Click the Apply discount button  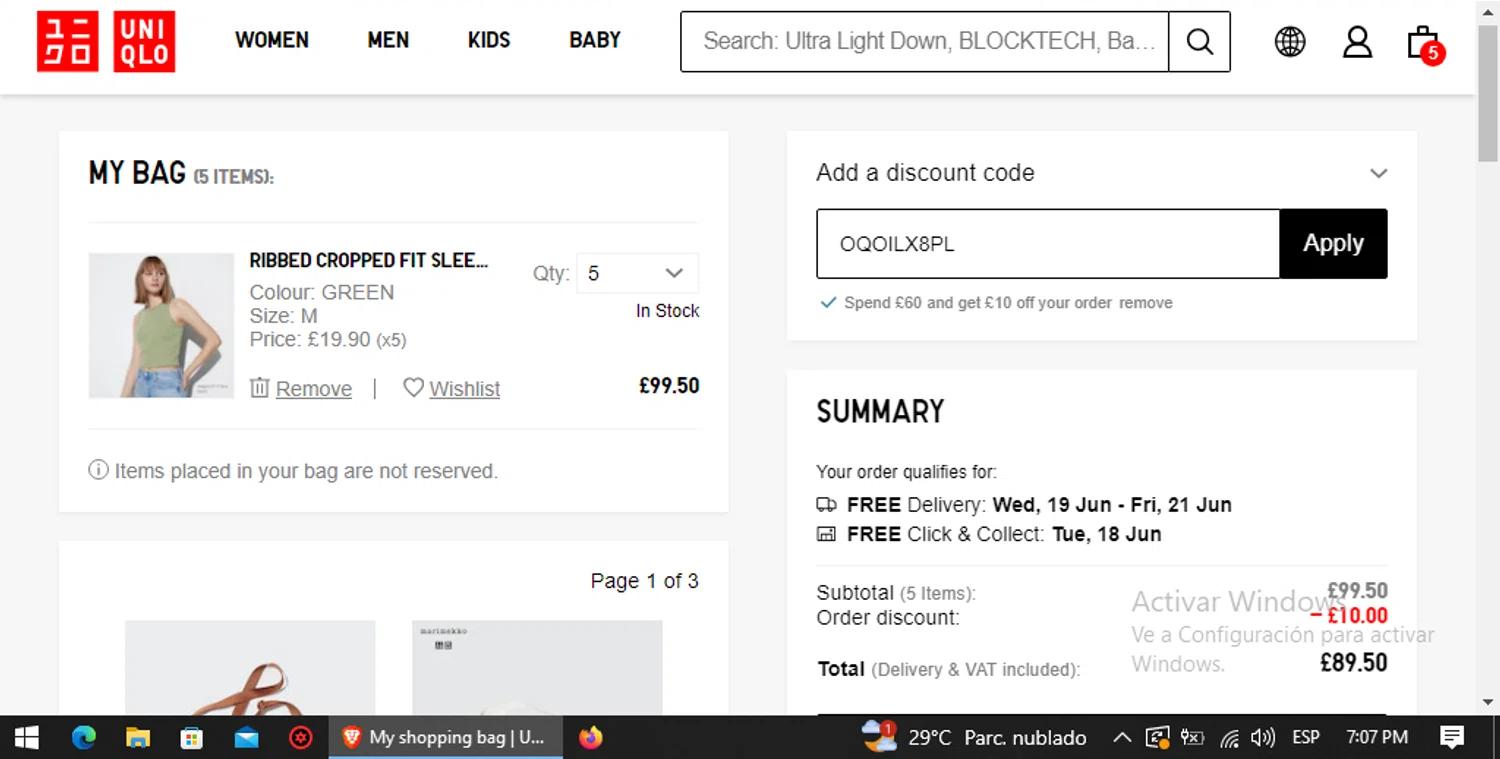[1333, 243]
